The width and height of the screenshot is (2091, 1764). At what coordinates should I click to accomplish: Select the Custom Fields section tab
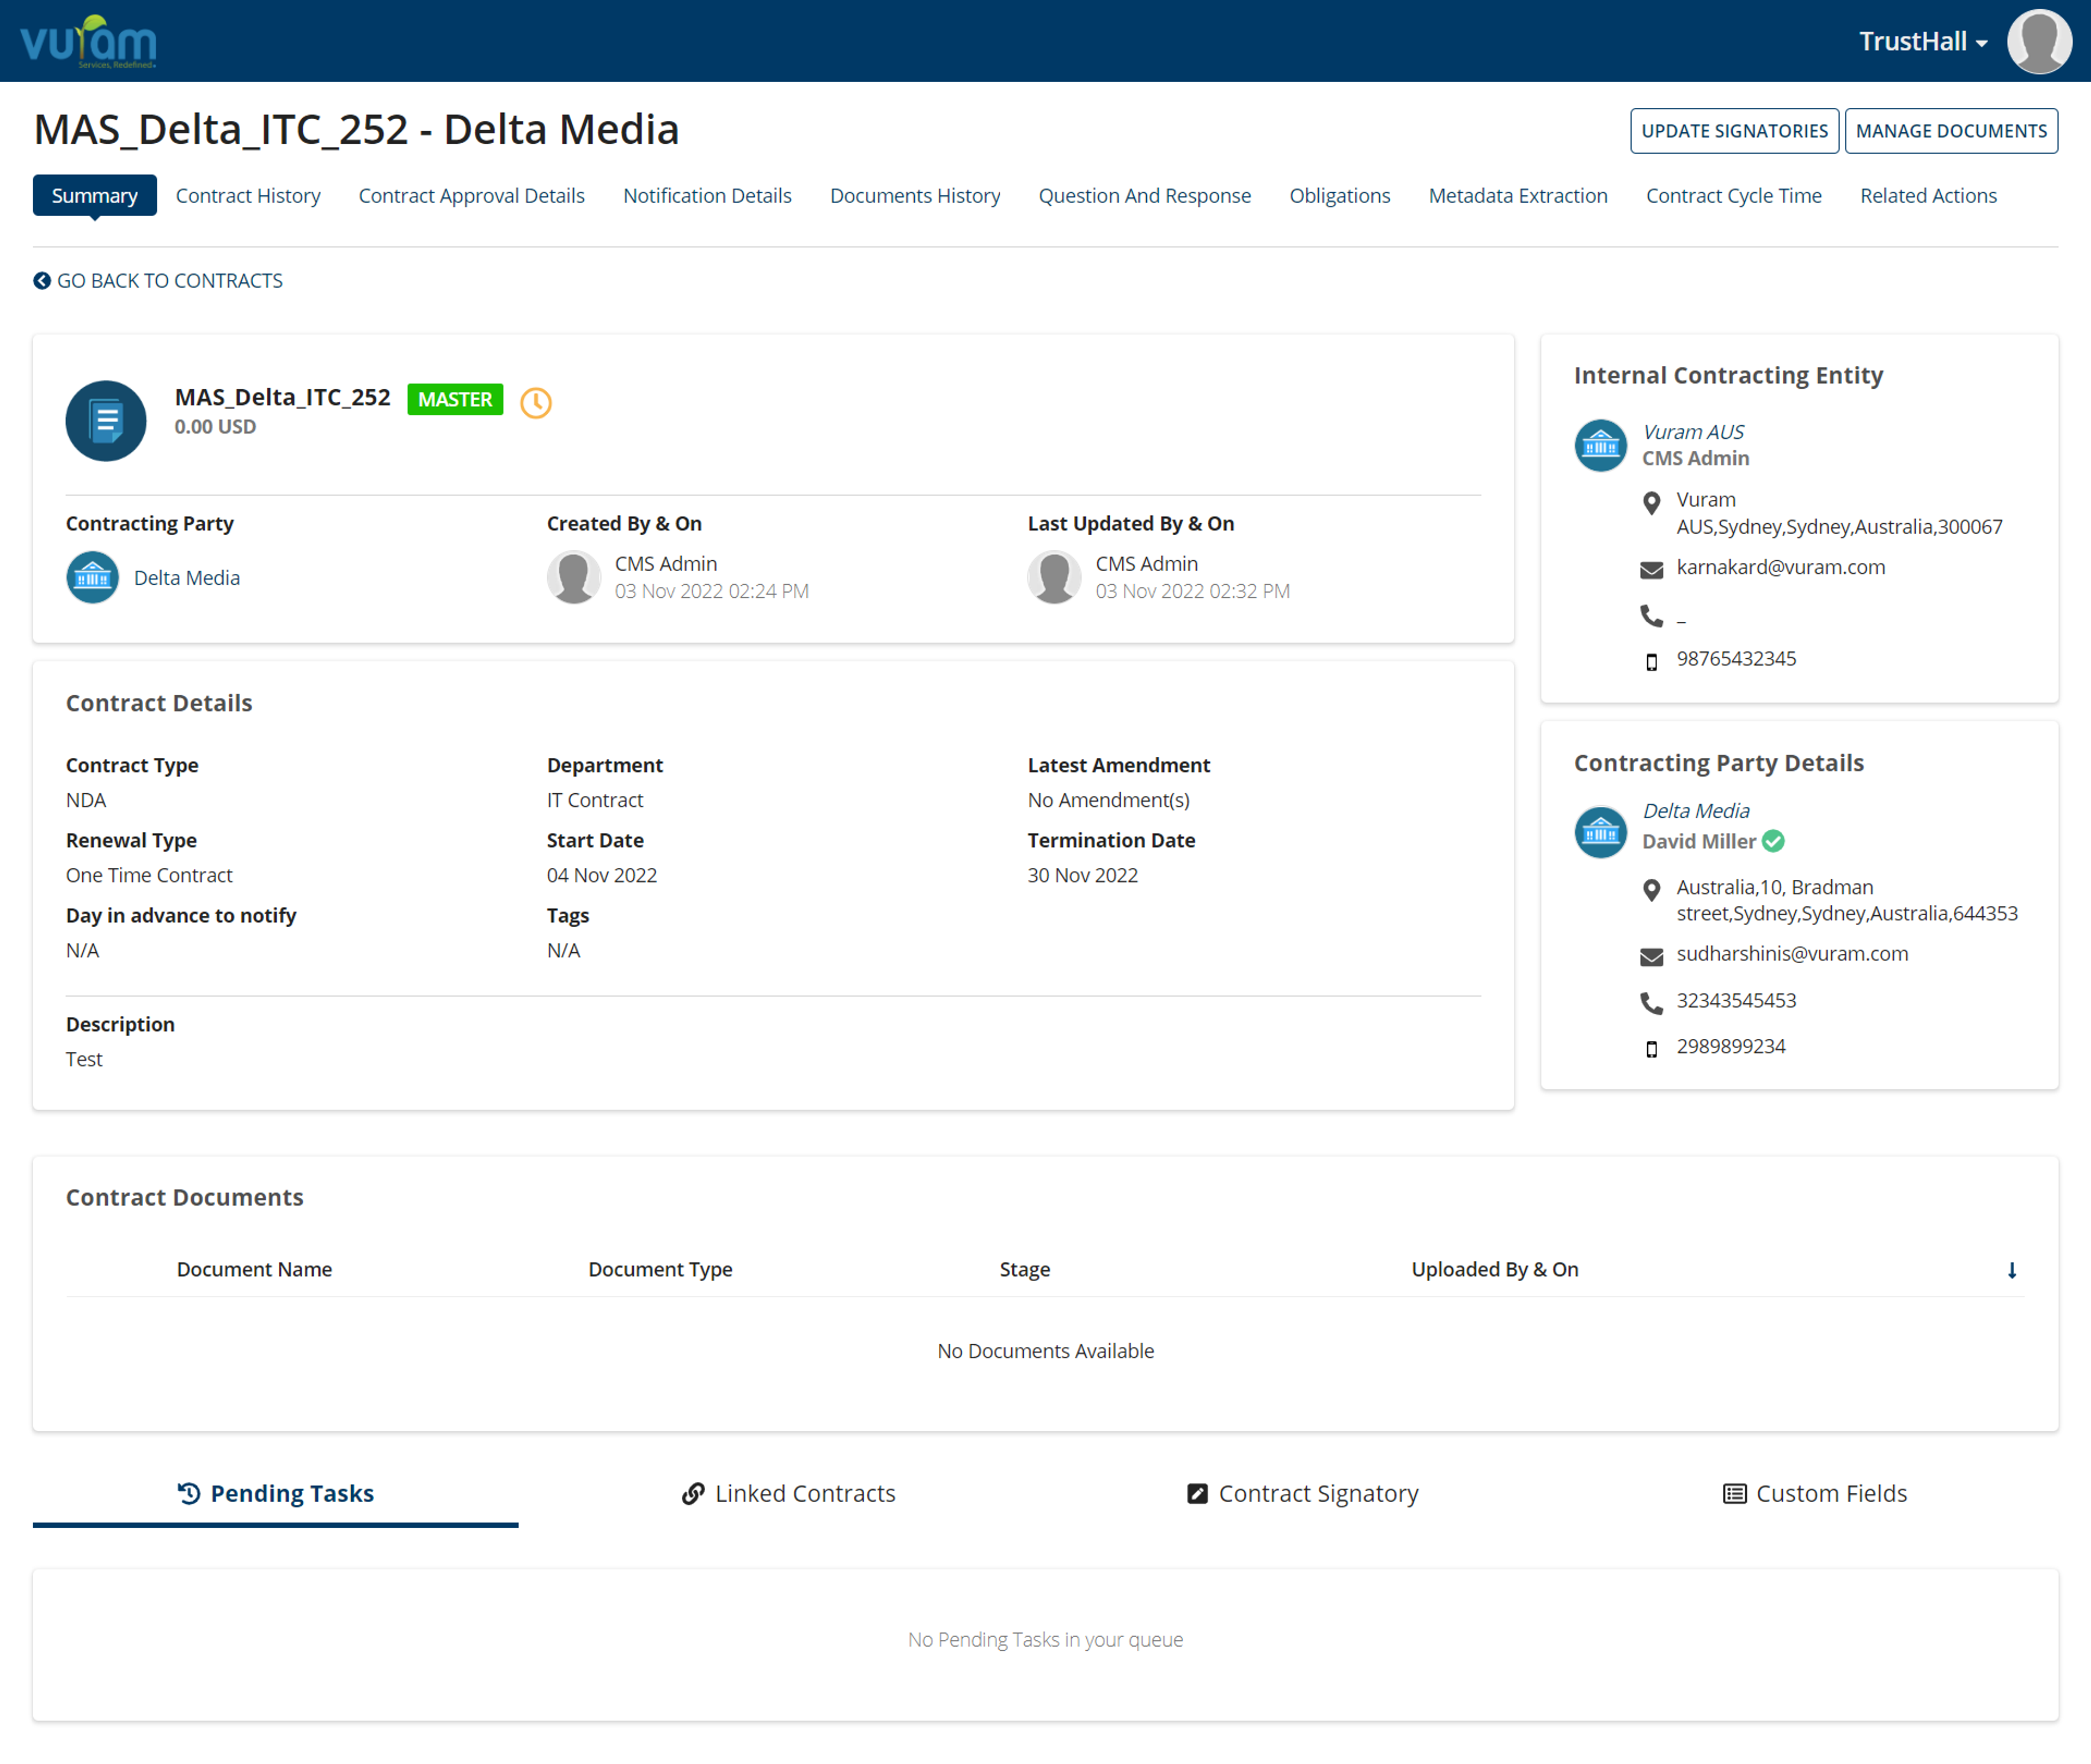pos(1816,1493)
